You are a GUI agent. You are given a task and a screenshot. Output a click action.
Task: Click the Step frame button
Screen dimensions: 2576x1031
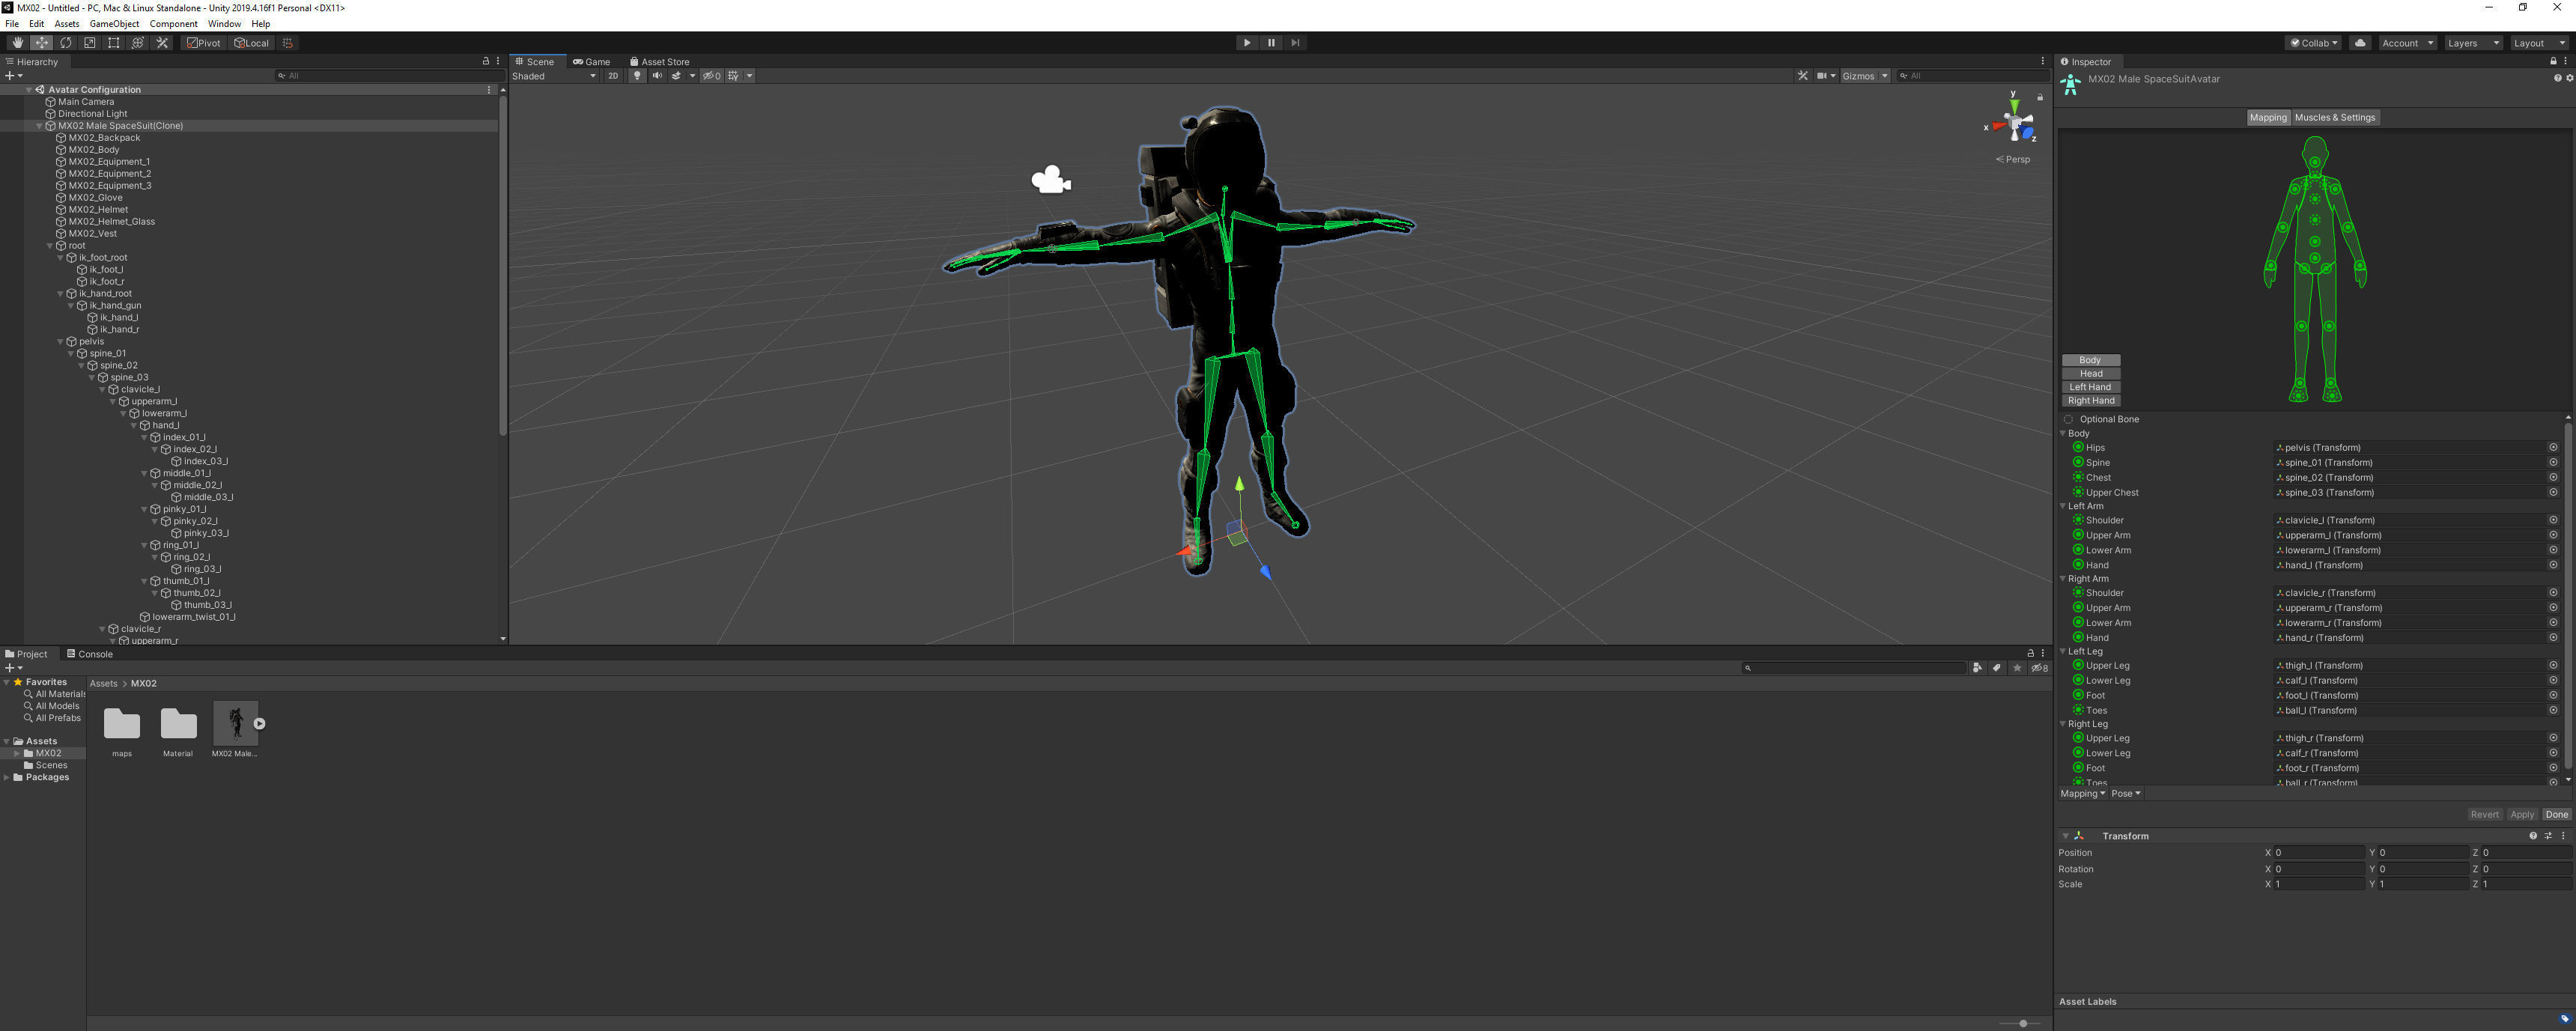tap(1295, 43)
